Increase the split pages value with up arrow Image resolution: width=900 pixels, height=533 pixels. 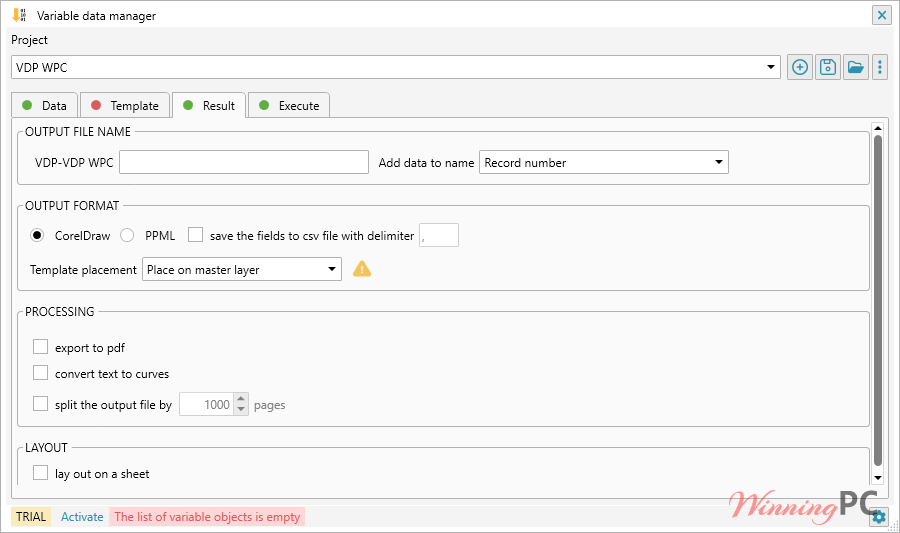241,399
